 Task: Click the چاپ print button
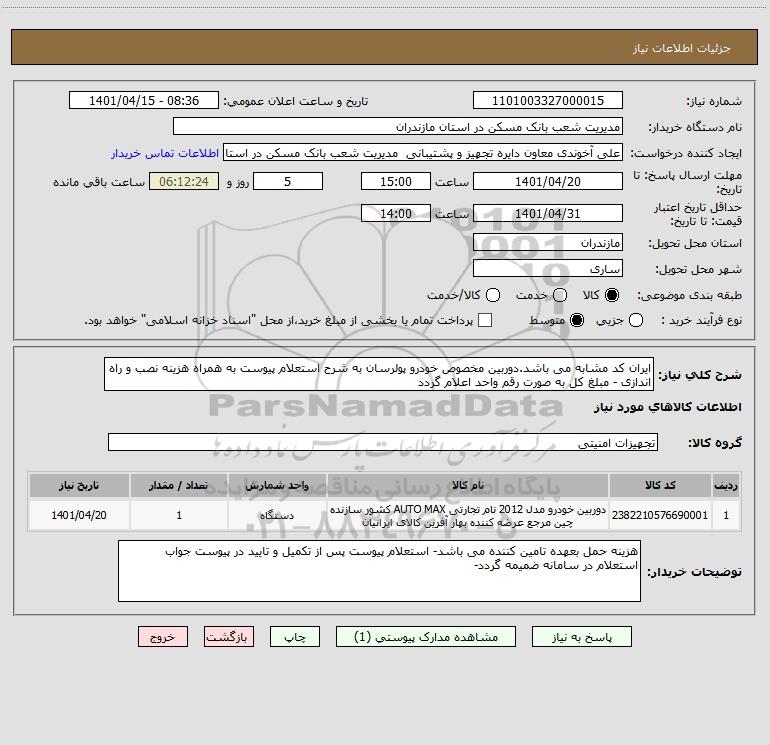(295, 637)
